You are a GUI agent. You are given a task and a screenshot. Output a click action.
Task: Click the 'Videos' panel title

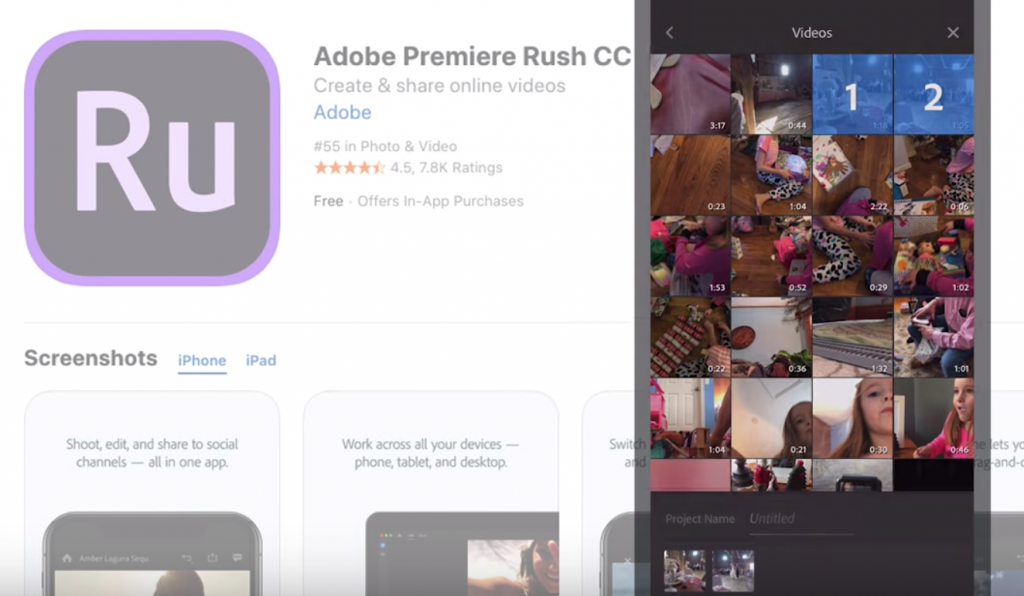[812, 33]
